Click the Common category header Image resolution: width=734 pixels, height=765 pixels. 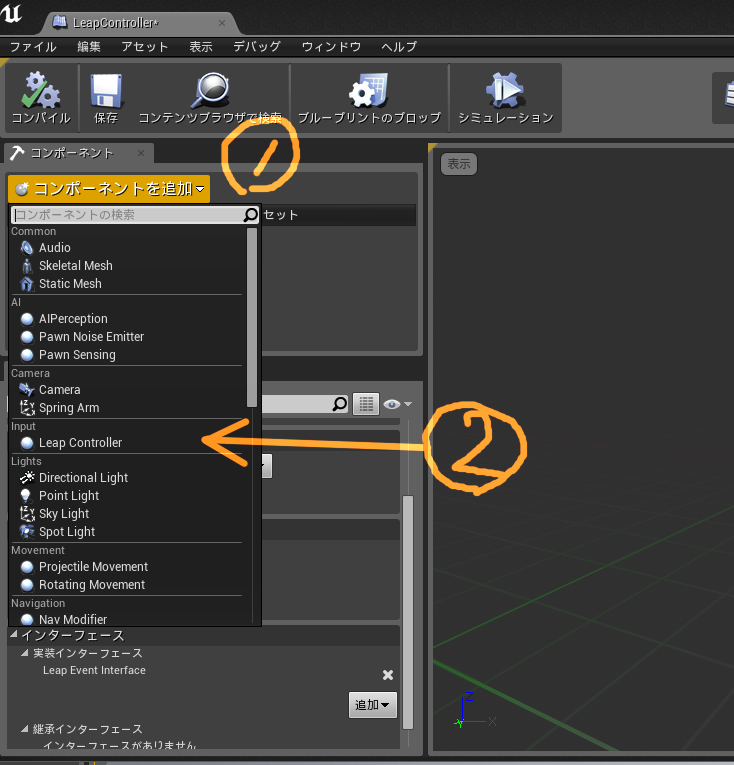(x=34, y=231)
